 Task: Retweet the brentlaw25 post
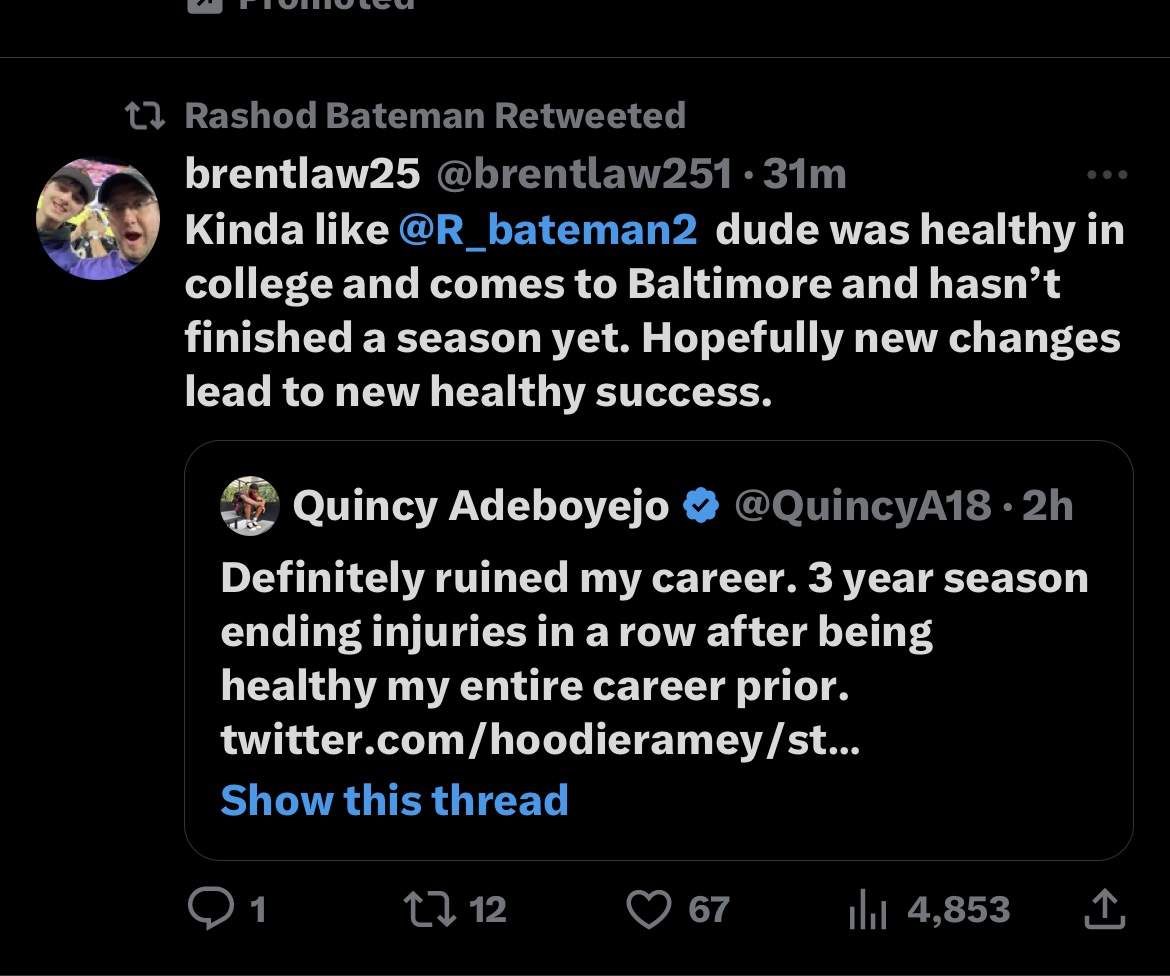point(430,910)
